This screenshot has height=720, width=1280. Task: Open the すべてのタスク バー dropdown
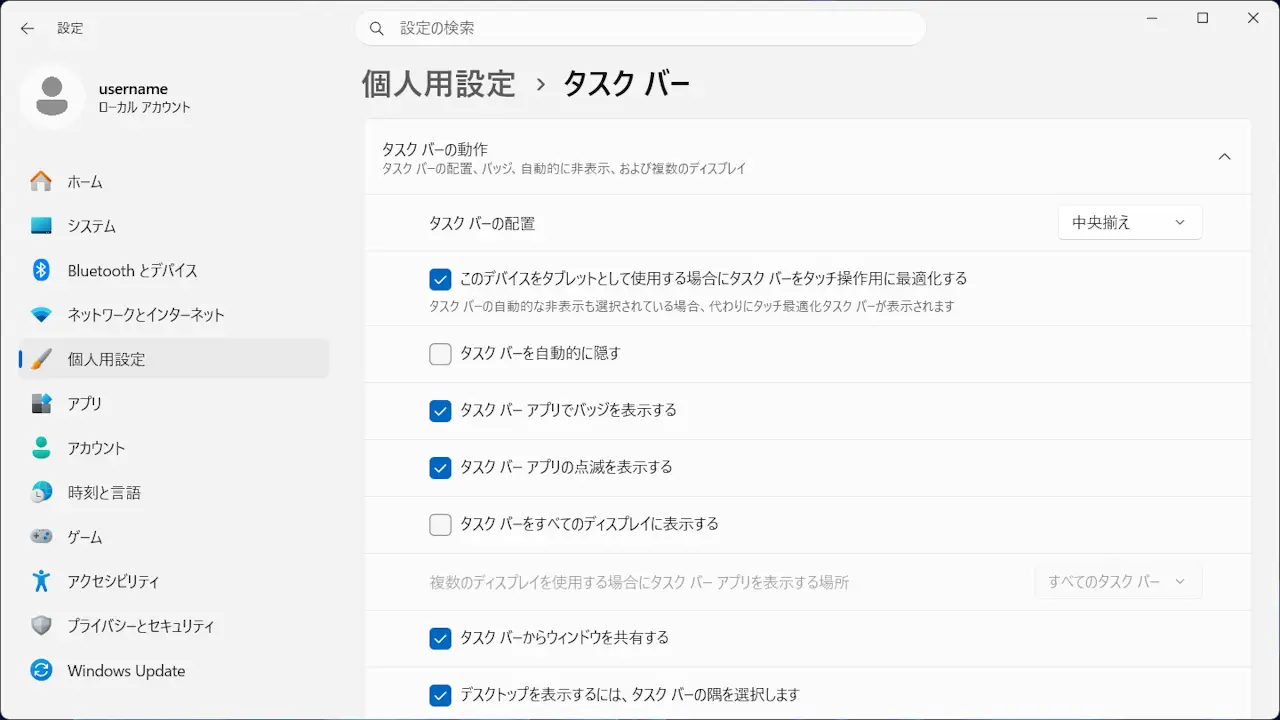(x=1117, y=581)
